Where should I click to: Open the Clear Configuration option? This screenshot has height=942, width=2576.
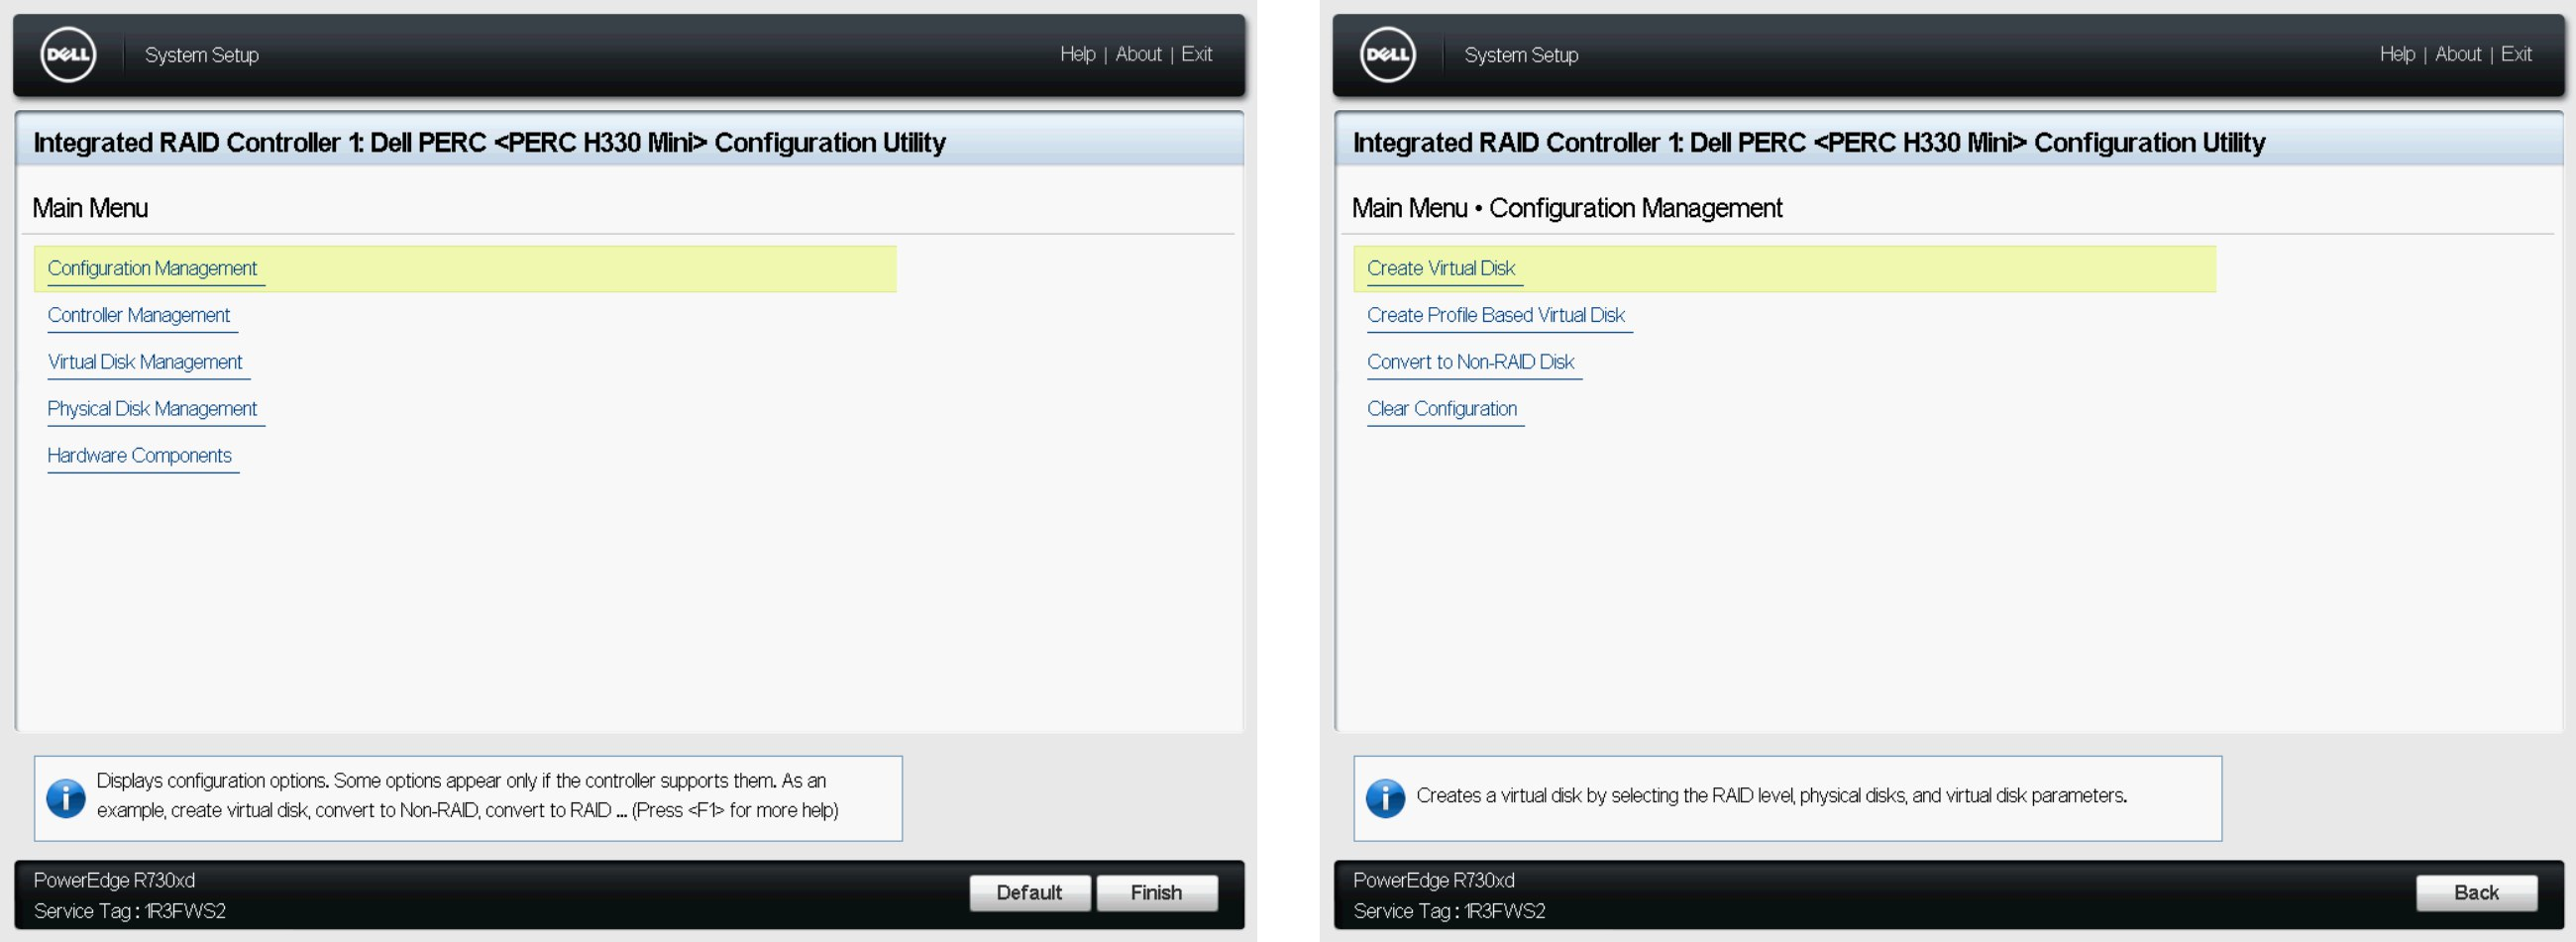1441,409
